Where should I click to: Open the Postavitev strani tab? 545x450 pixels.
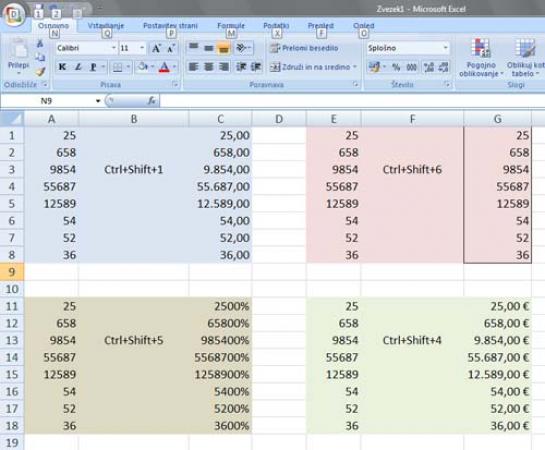[x=170, y=26]
